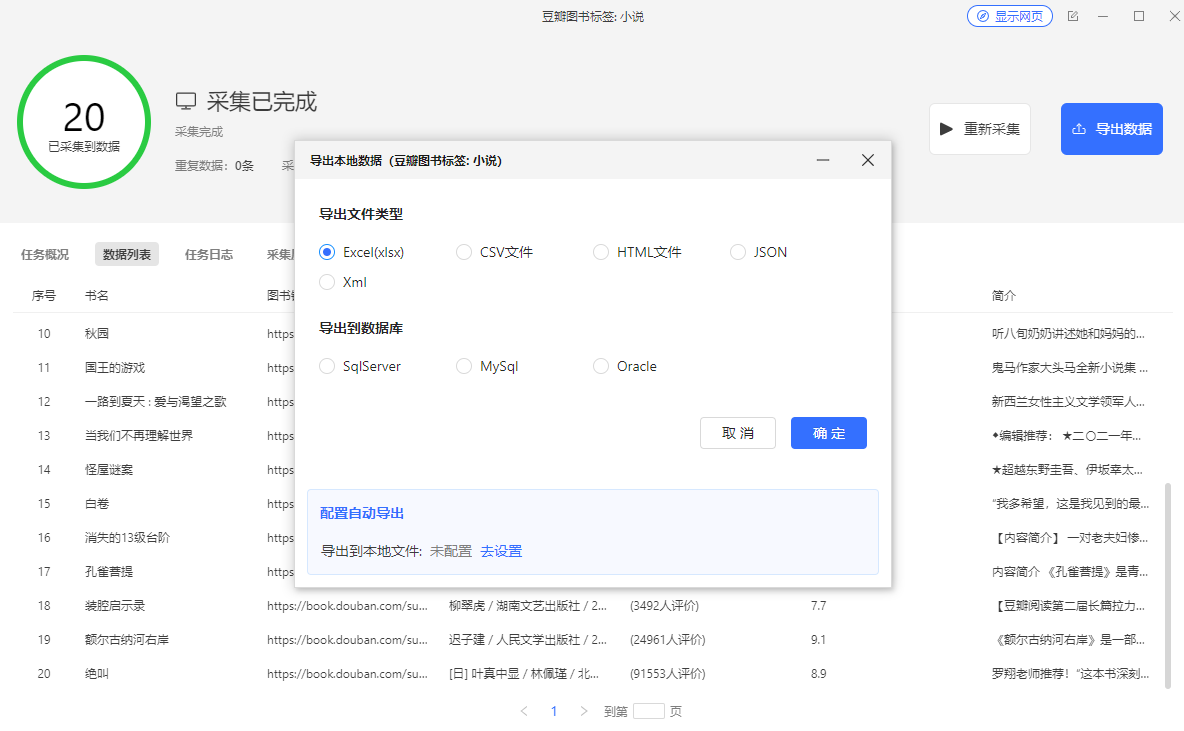Click the (91553人评价) rating count cell
Viewport: 1184px width, 731px height.
coord(668,674)
